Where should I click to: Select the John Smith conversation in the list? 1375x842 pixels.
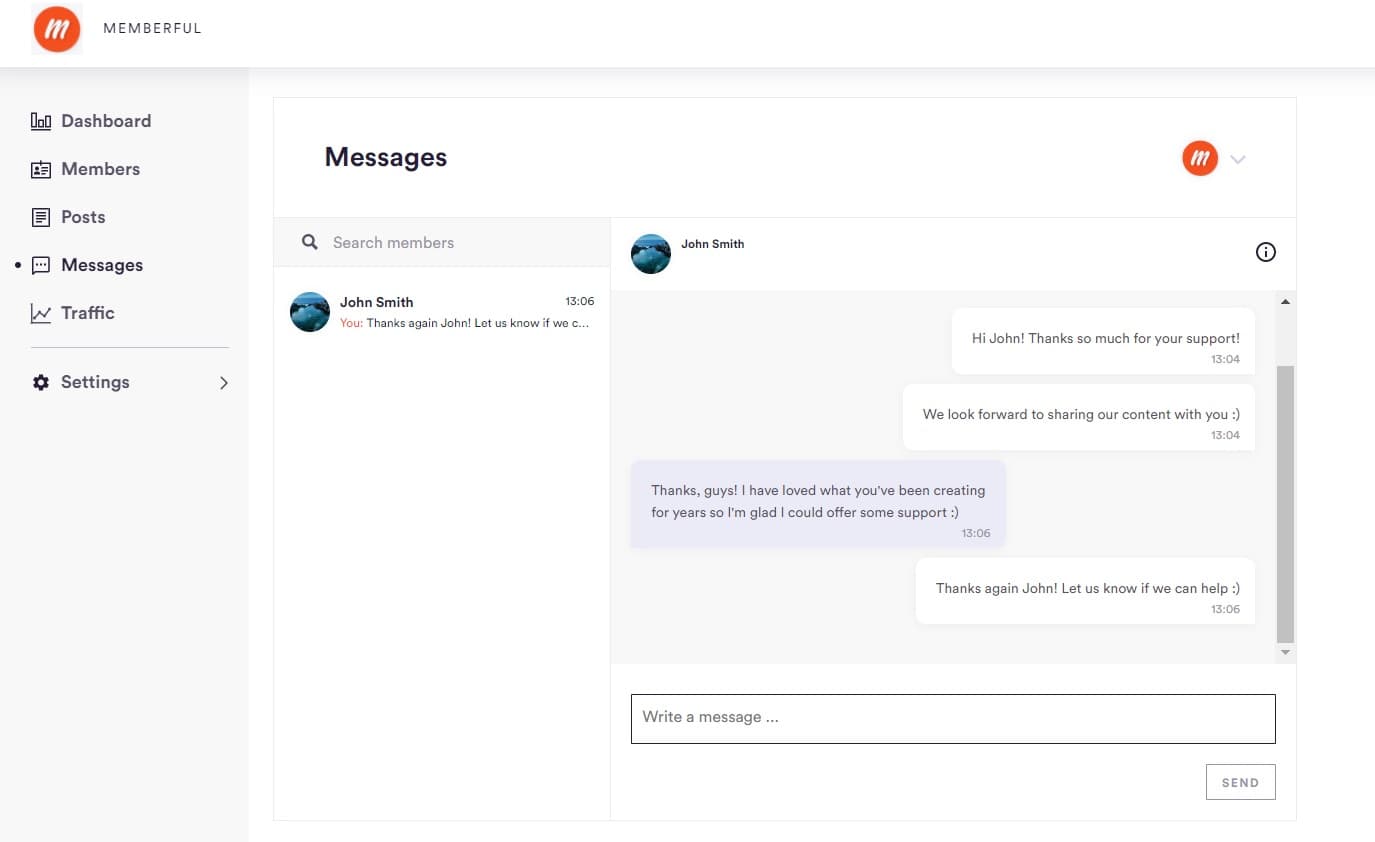441,312
